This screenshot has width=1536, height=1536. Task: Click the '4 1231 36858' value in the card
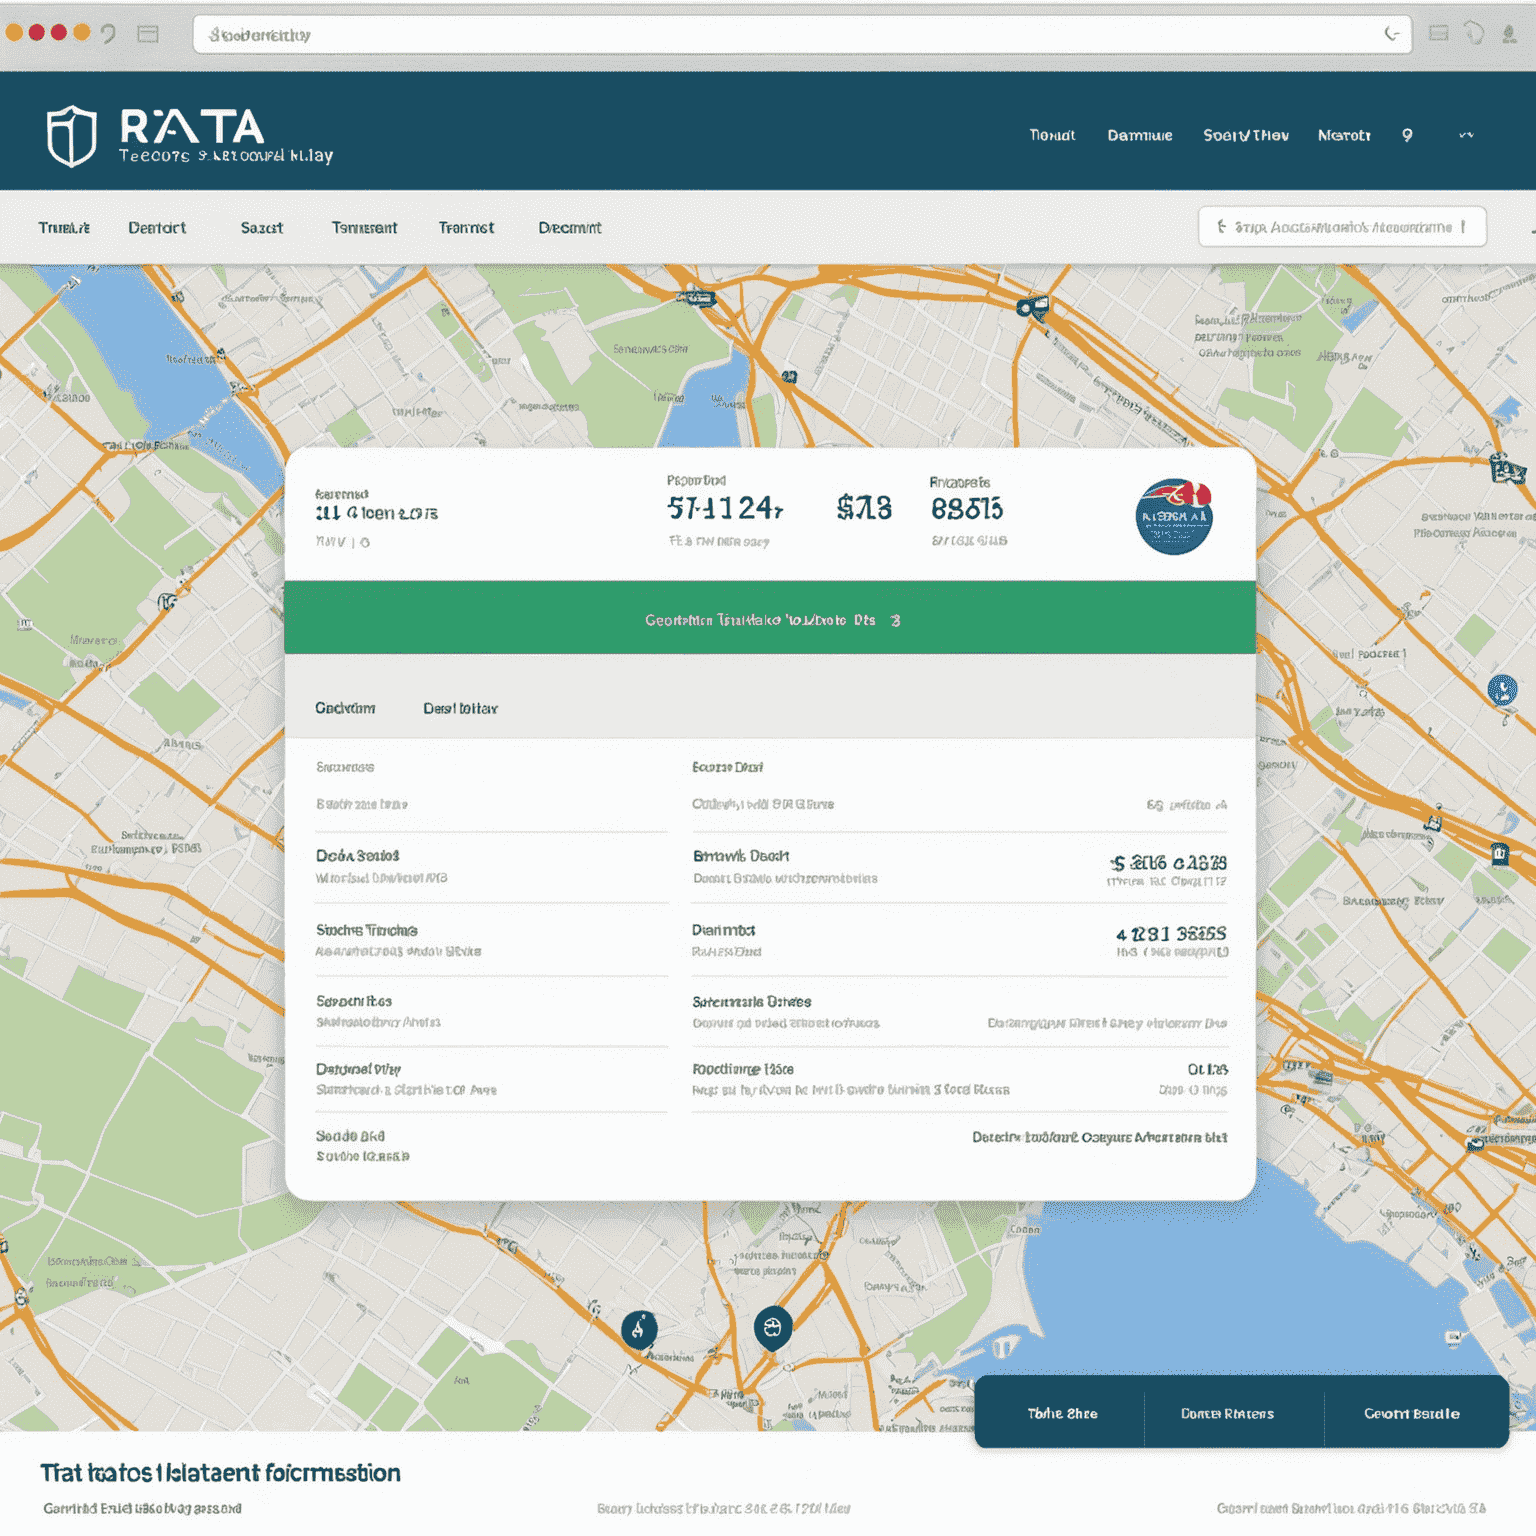(1171, 933)
